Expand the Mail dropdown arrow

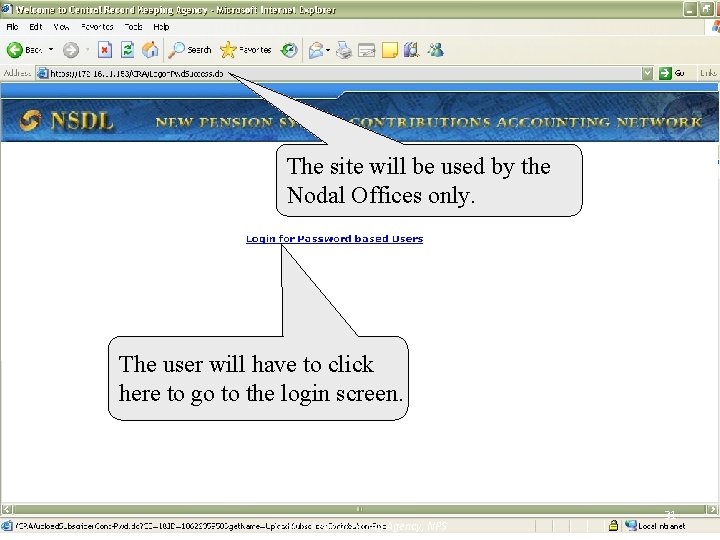(x=328, y=50)
